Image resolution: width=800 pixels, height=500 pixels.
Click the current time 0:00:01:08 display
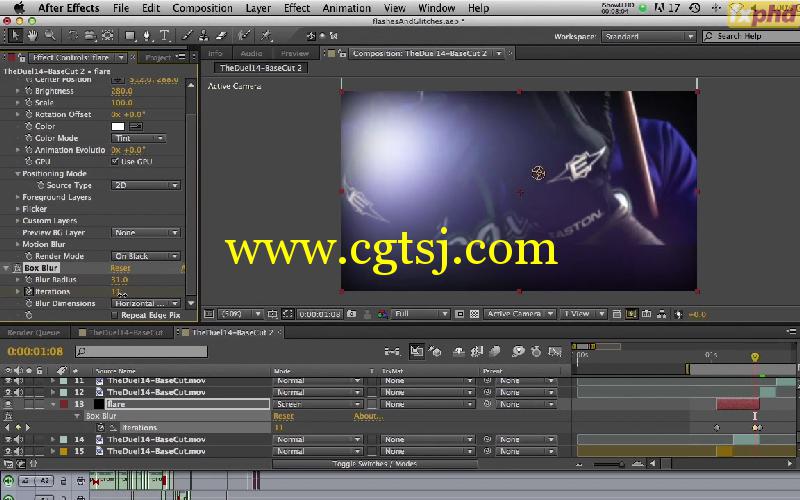35,351
